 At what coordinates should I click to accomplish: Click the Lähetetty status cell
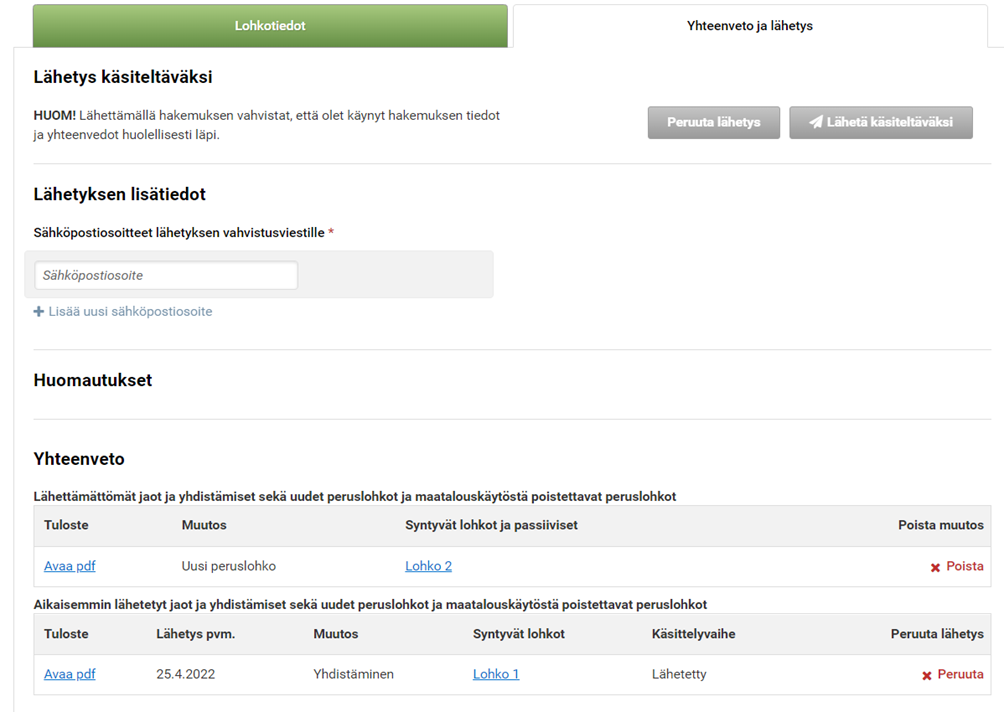pyautogui.click(x=679, y=674)
